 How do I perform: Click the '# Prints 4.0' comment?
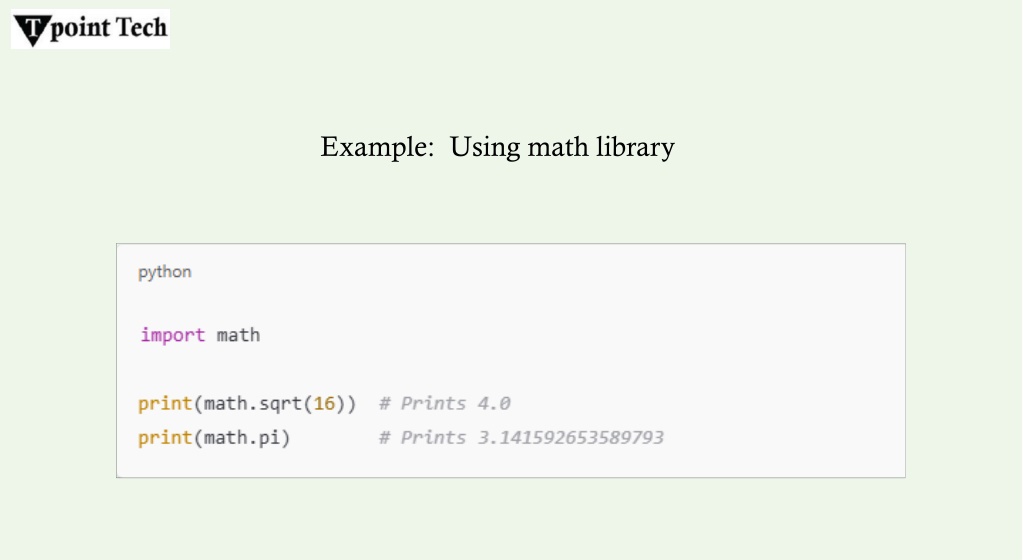point(444,403)
